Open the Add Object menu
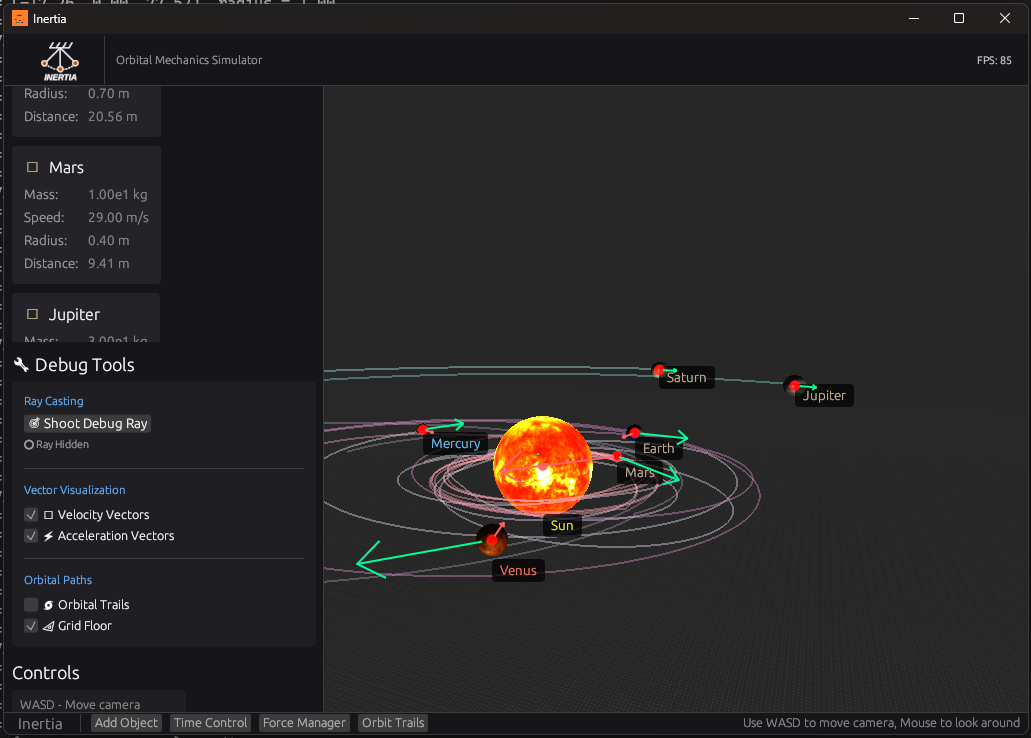The height and width of the screenshot is (738, 1031). tap(126, 723)
